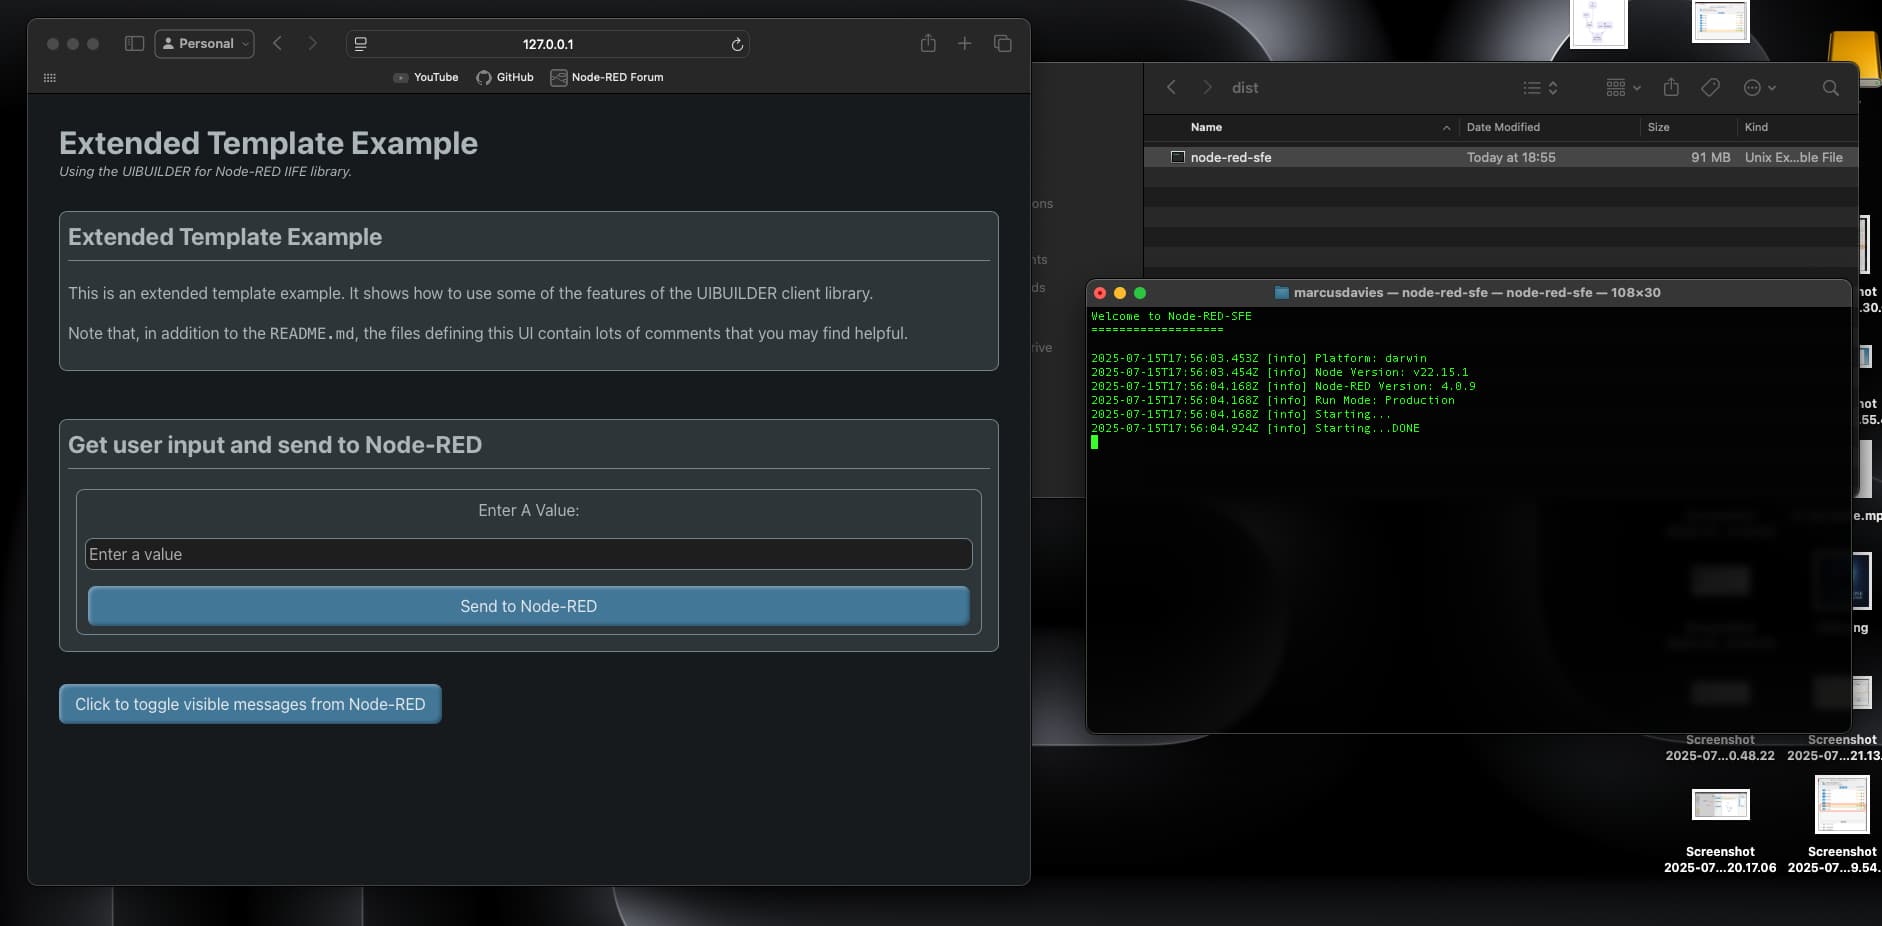
Task: Click the 'Unix Ex...ble File' kind cell
Action: click(x=1793, y=157)
